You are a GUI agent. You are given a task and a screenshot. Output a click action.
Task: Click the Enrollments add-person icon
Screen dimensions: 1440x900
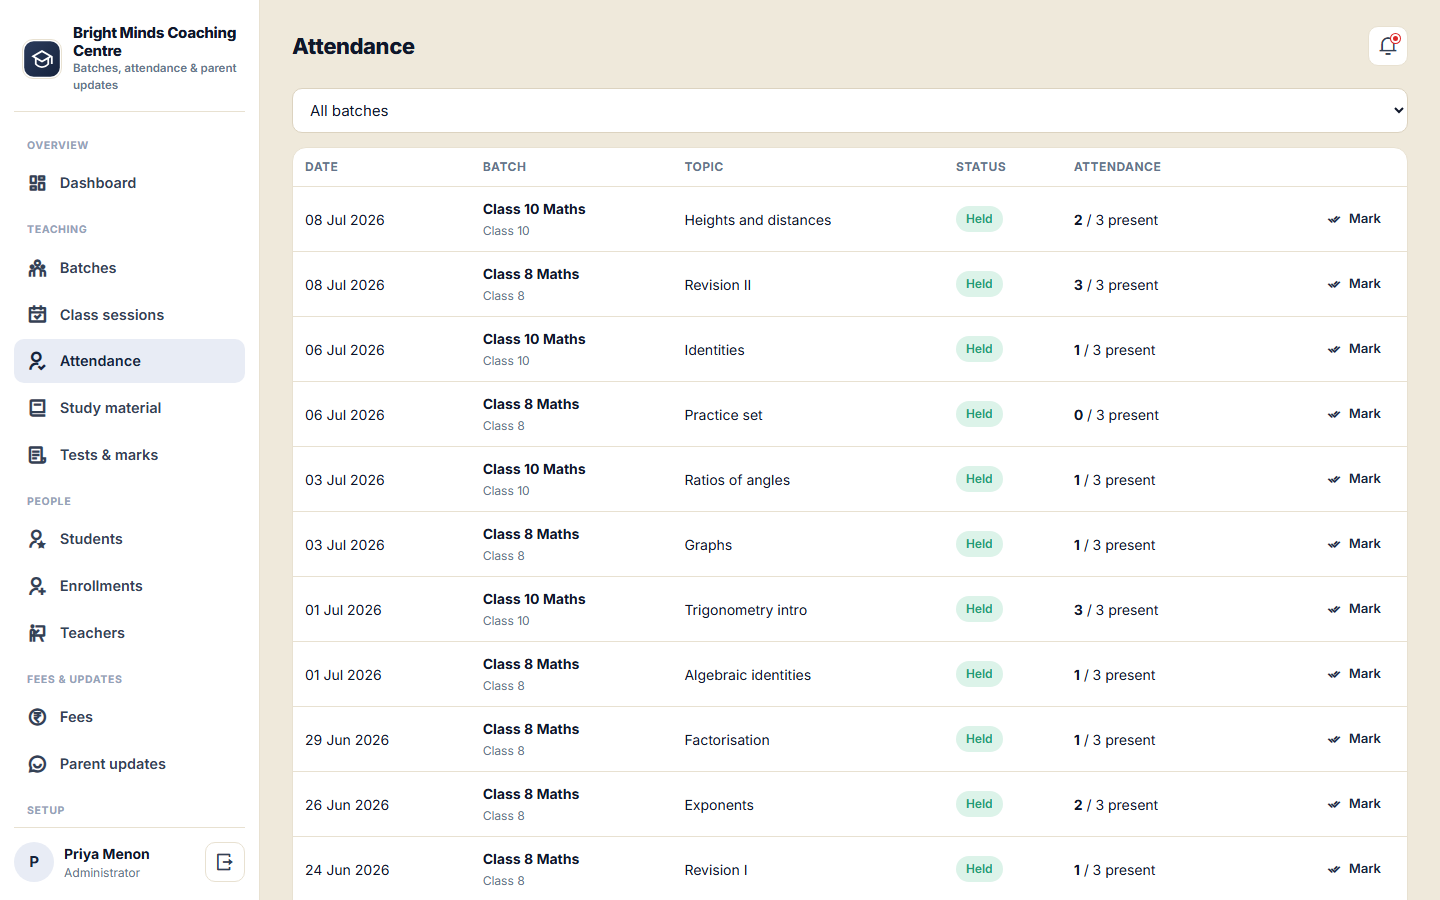click(37, 586)
